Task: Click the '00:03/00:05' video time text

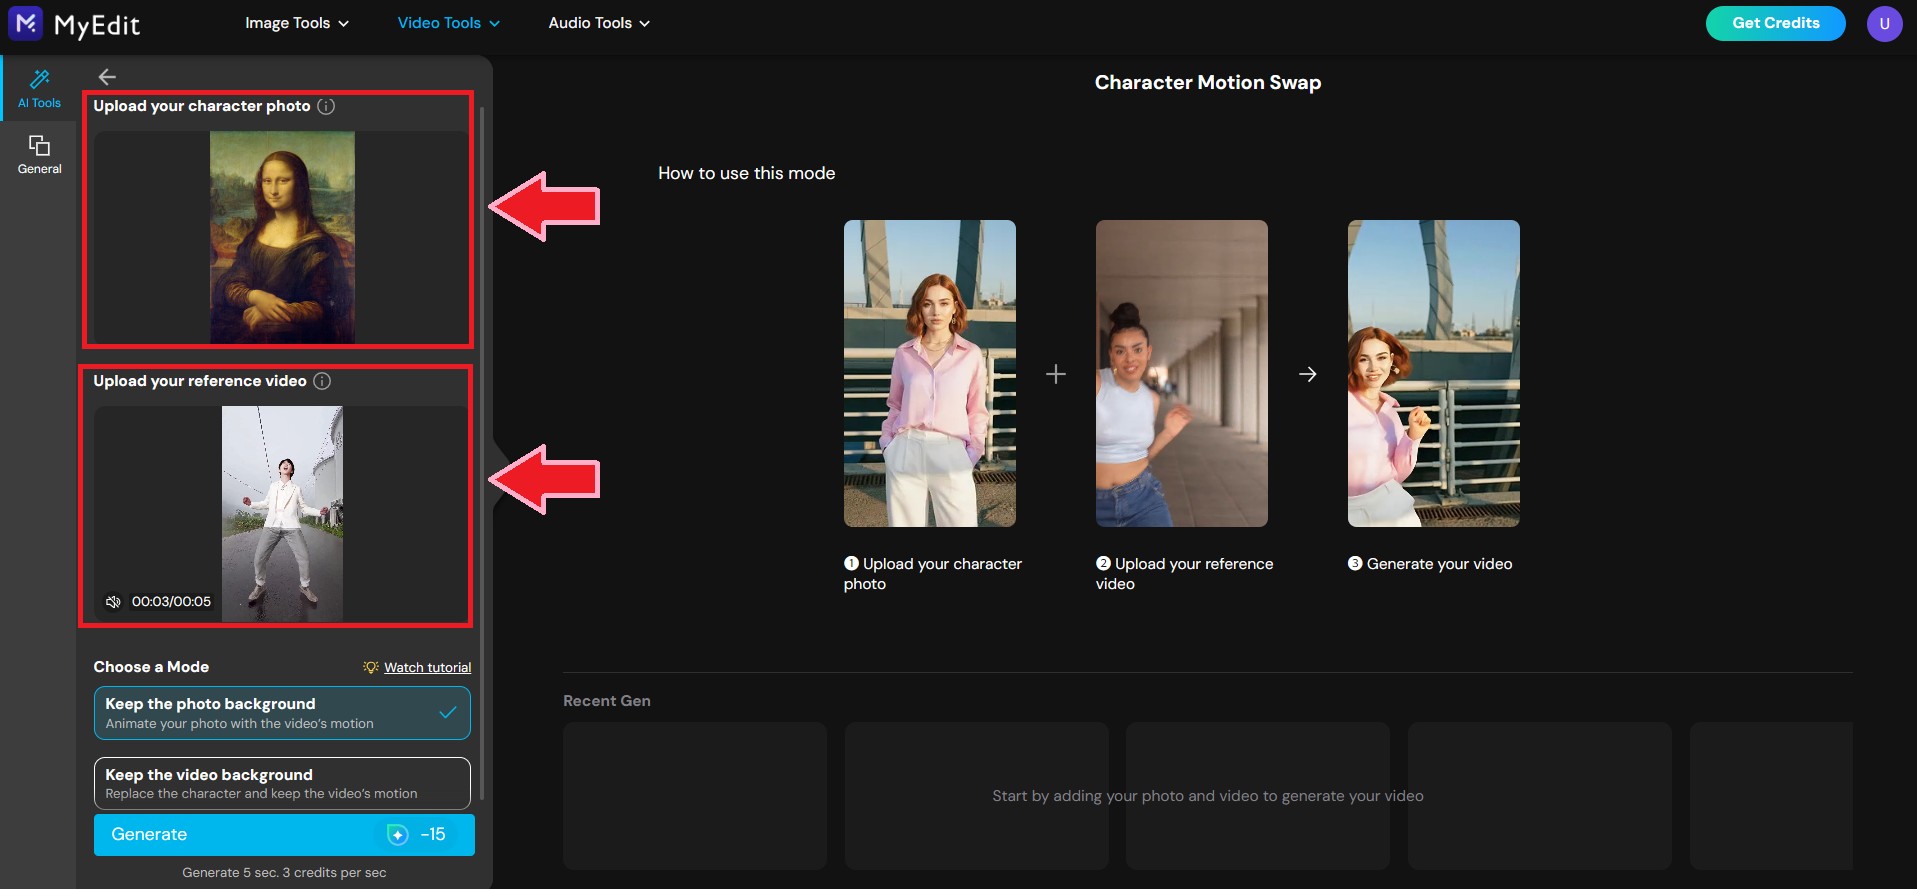Action: 171,601
